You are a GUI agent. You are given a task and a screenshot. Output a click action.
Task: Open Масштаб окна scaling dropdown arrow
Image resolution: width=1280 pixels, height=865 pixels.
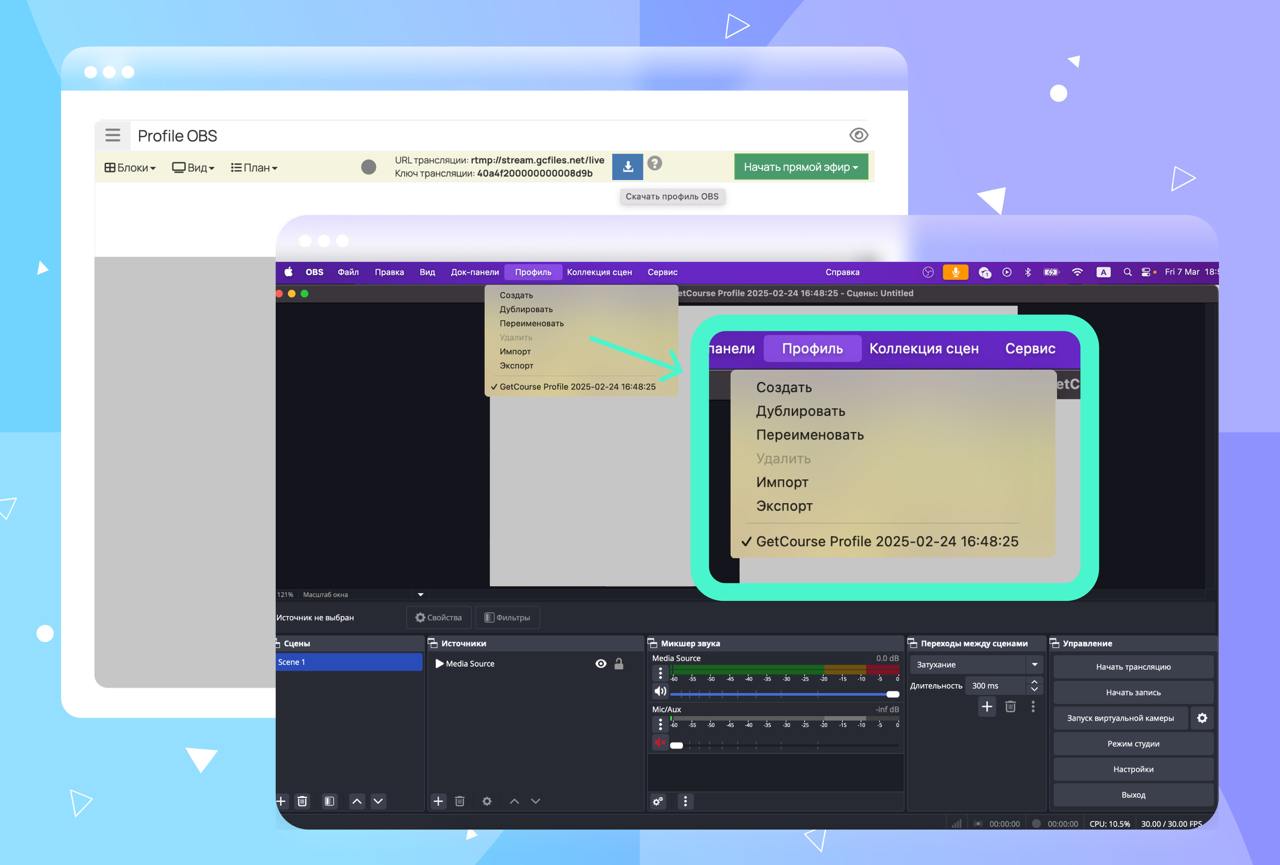[x=420, y=595]
